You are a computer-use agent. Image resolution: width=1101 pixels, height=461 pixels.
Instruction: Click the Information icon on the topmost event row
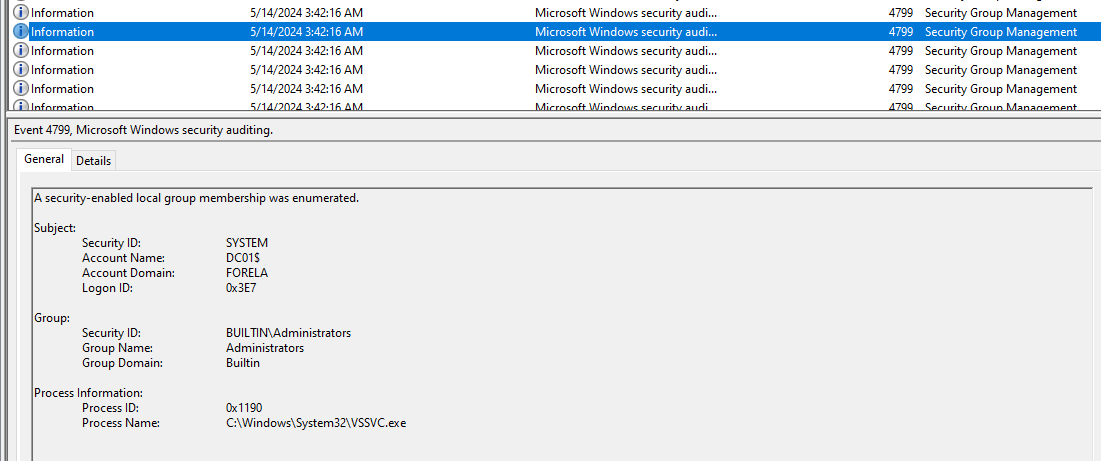pyautogui.click(x=21, y=13)
